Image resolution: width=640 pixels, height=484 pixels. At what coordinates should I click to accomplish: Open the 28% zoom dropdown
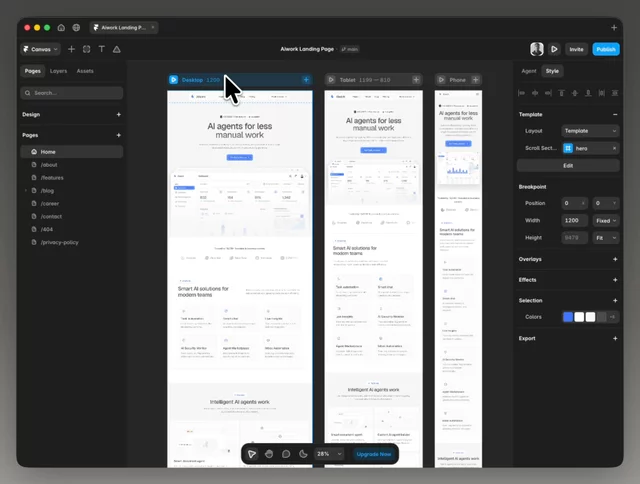click(329, 454)
